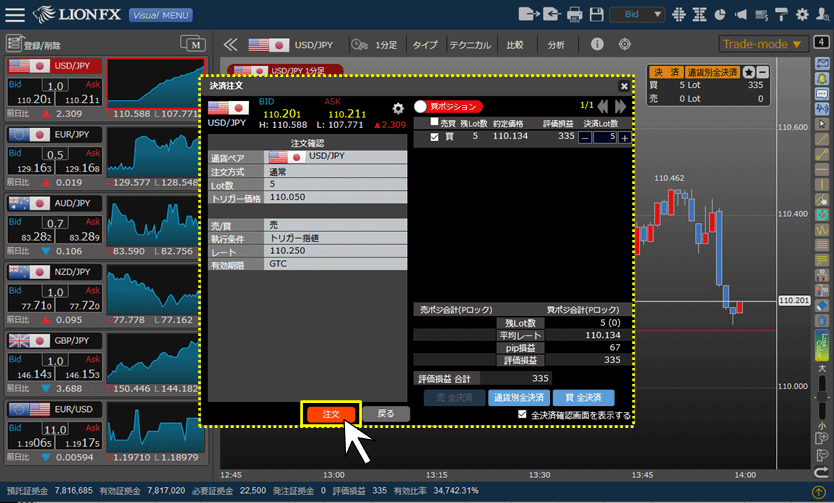Select the eraser tool in sidebar
834x503 pixels.
(822, 305)
